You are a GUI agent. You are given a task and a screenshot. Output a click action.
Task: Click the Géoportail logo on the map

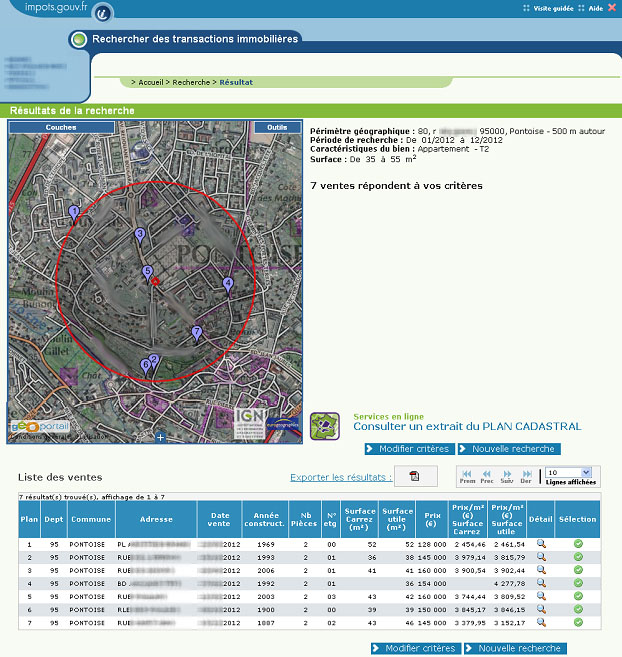(40, 427)
